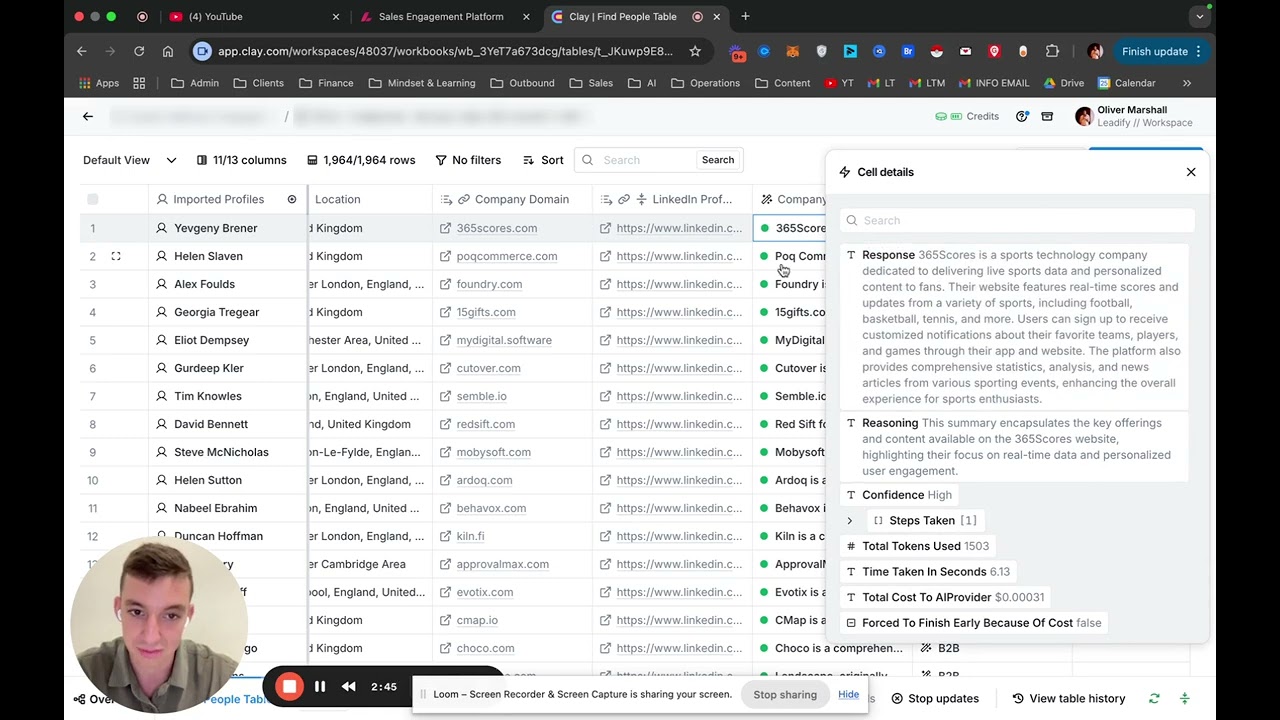The width and height of the screenshot is (1280, 720).
Task: Expand row 2 with the expand icon
Action: [116, 256]
